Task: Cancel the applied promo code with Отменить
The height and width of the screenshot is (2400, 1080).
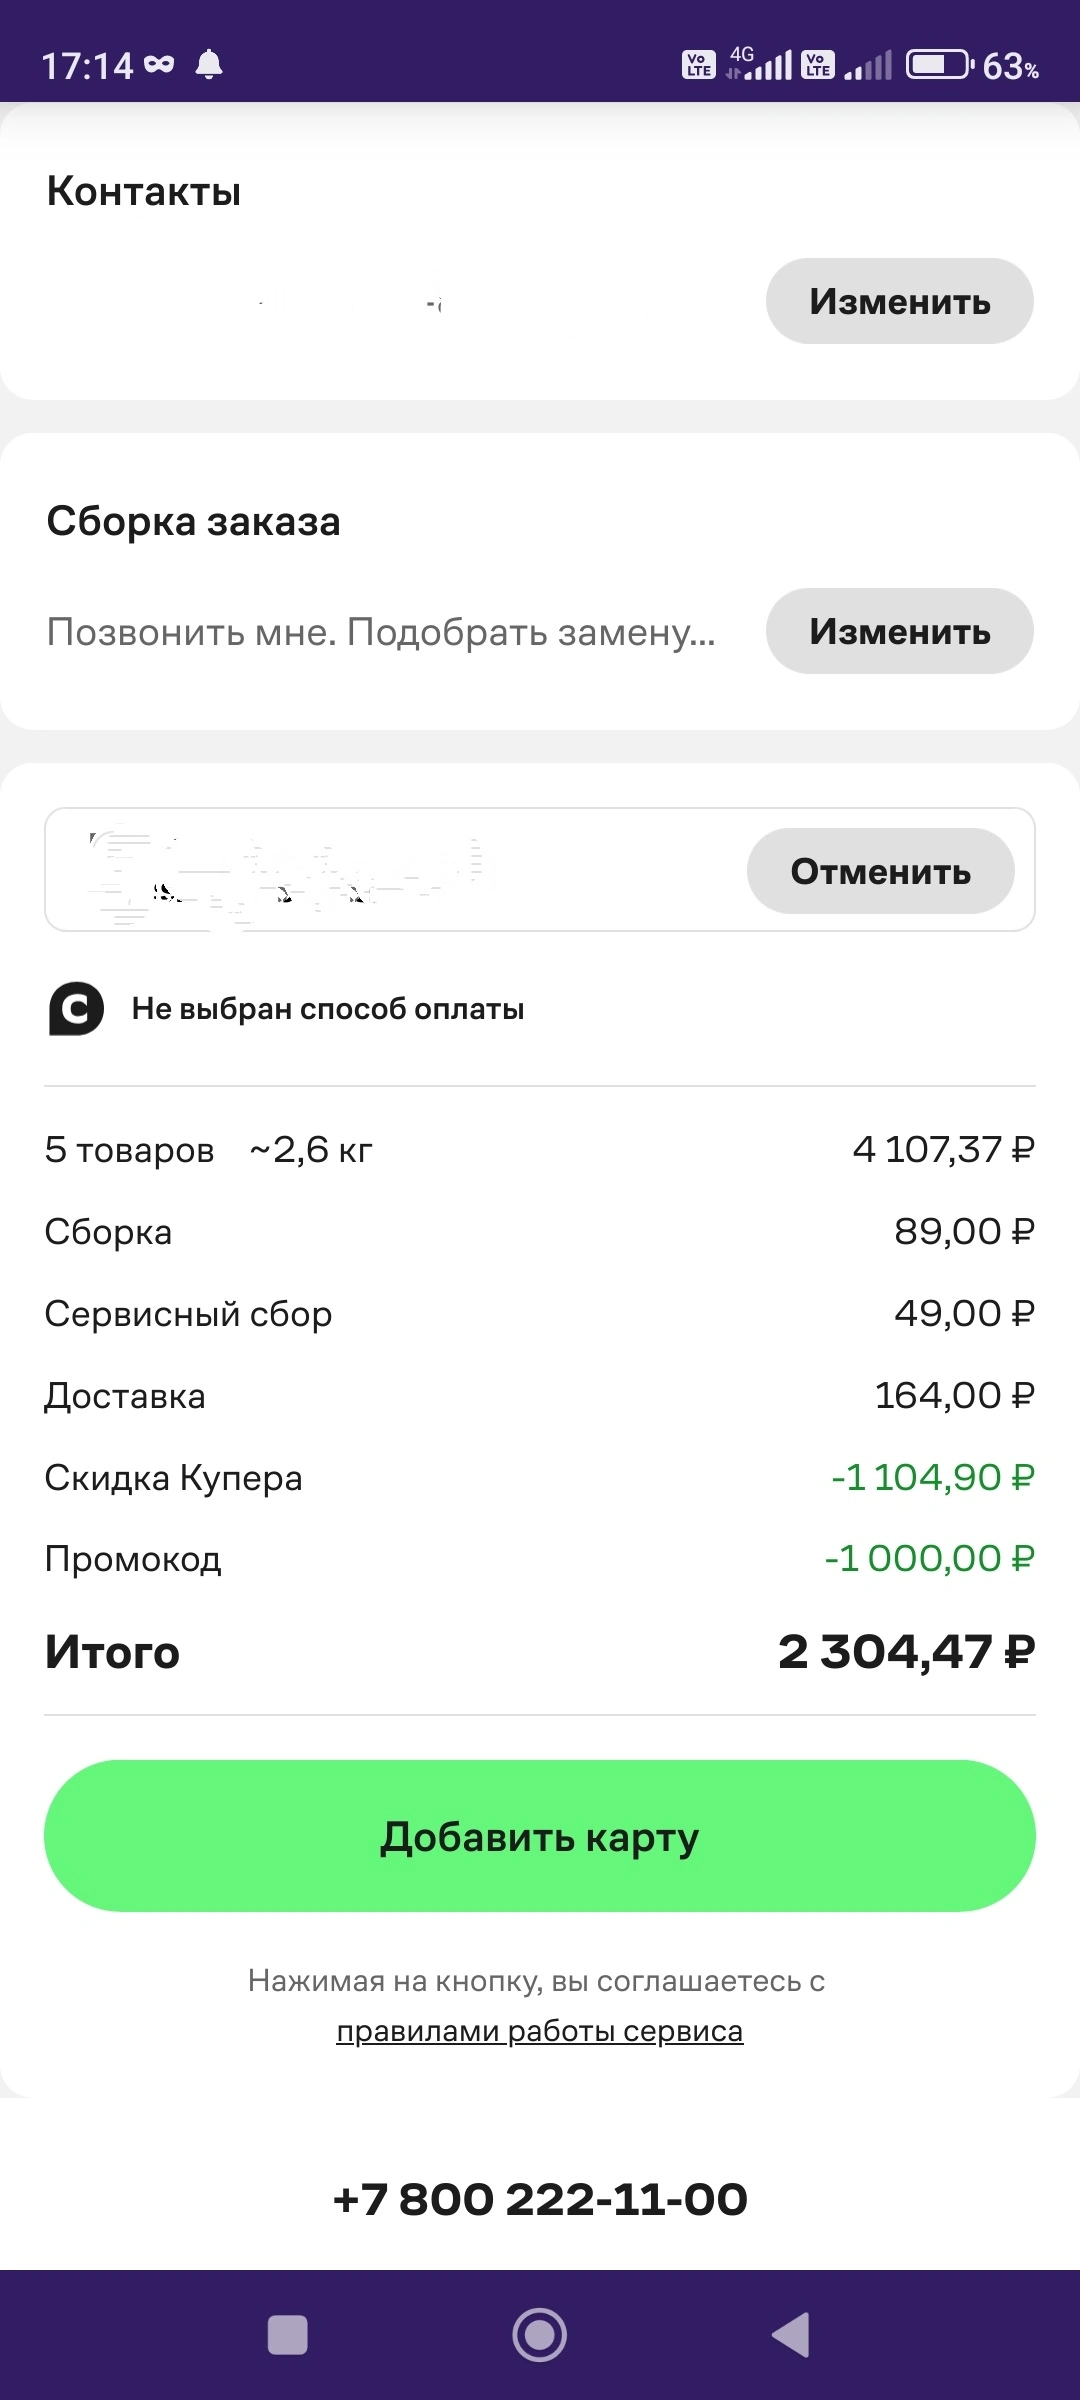Action: click(x=881, y=871)
